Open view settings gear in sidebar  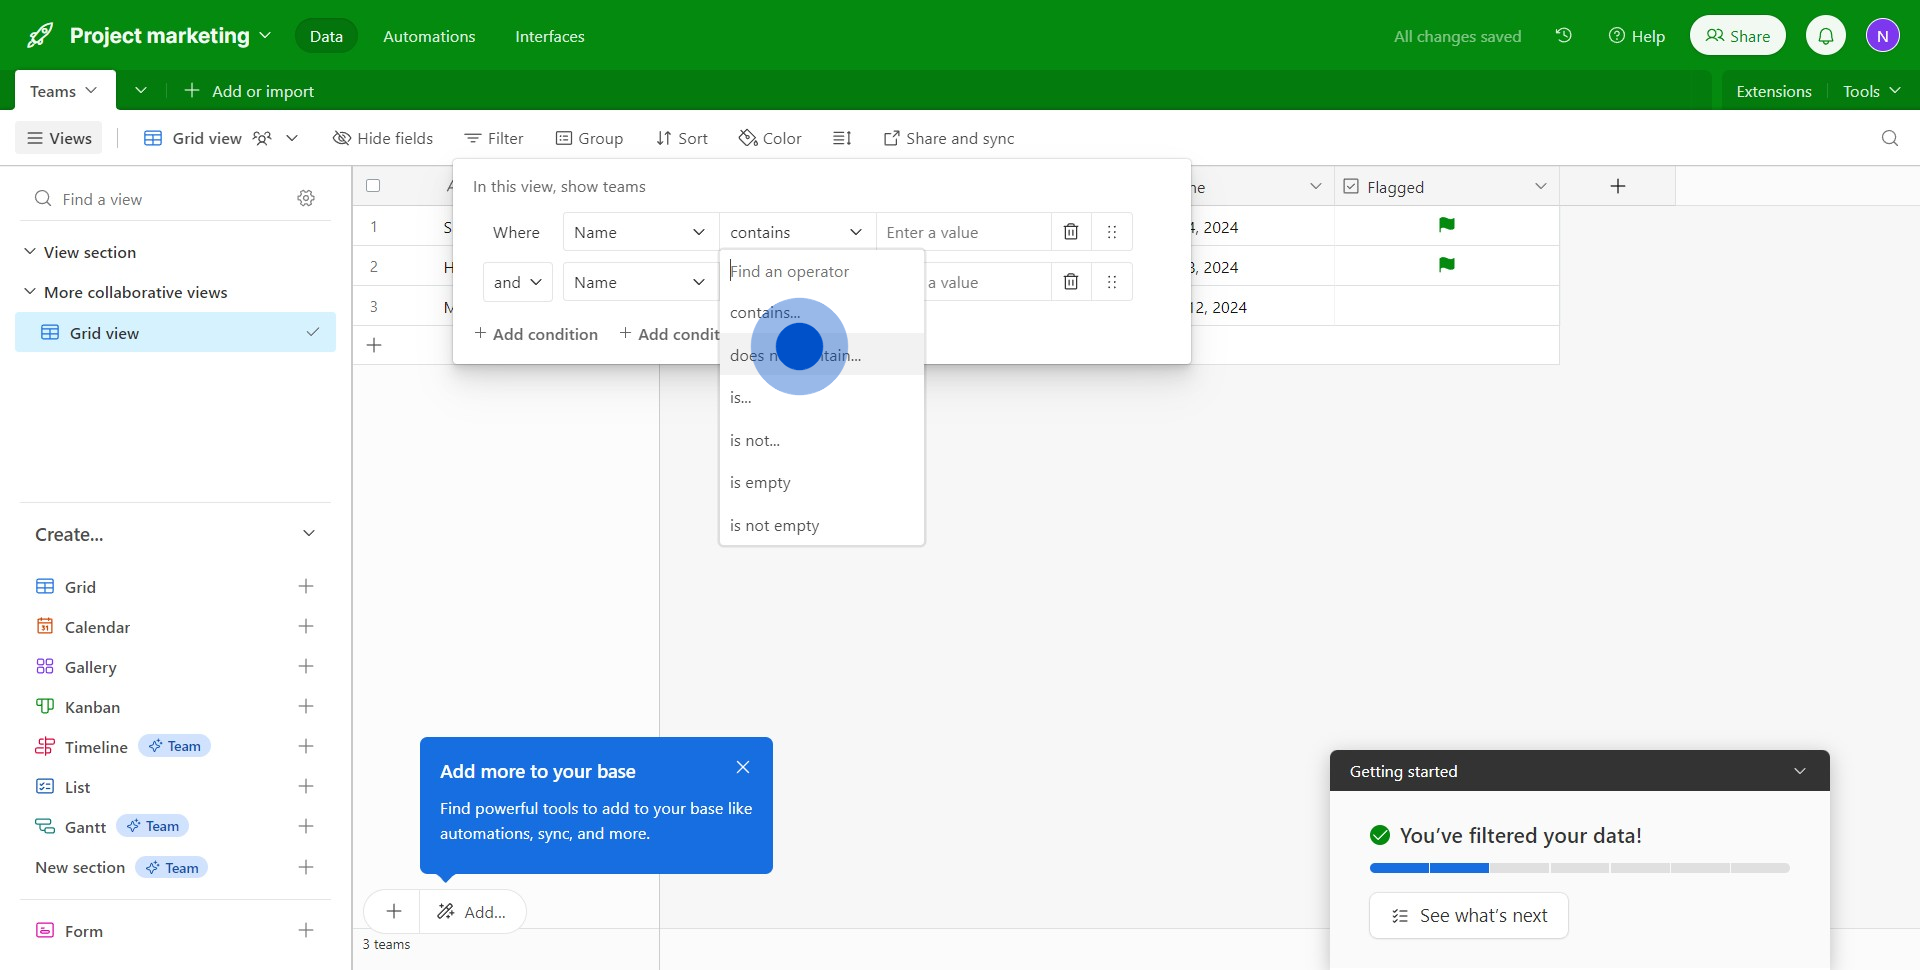(x=306, y=199)
